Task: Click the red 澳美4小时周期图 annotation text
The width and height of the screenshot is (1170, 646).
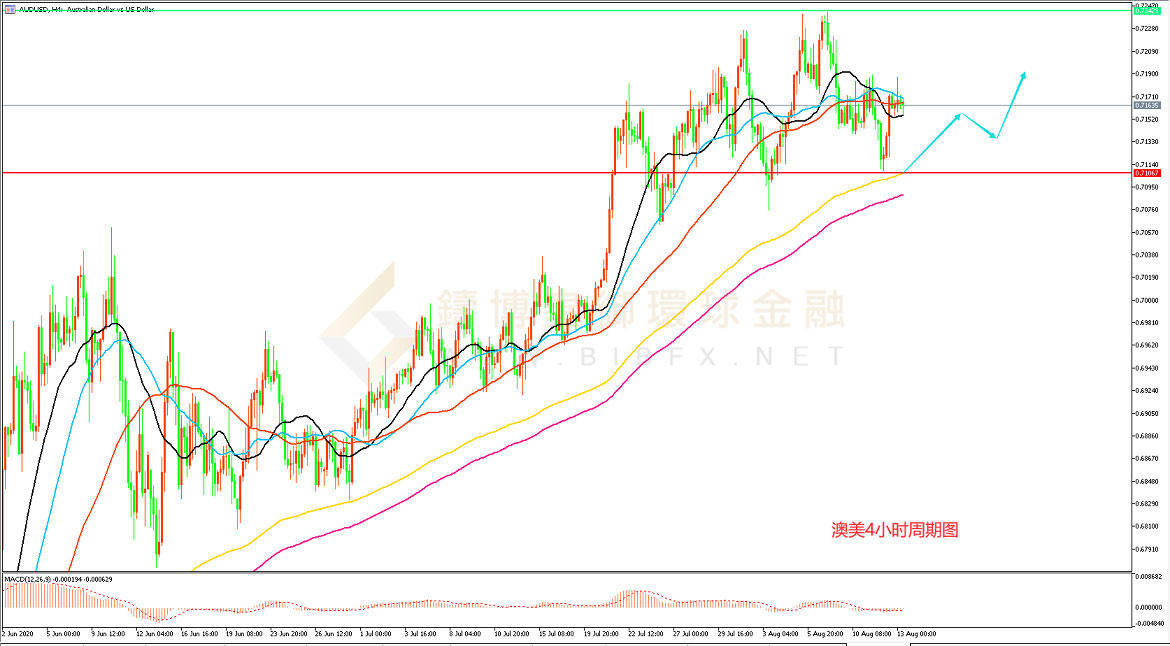Action: (x=895, y=531)
